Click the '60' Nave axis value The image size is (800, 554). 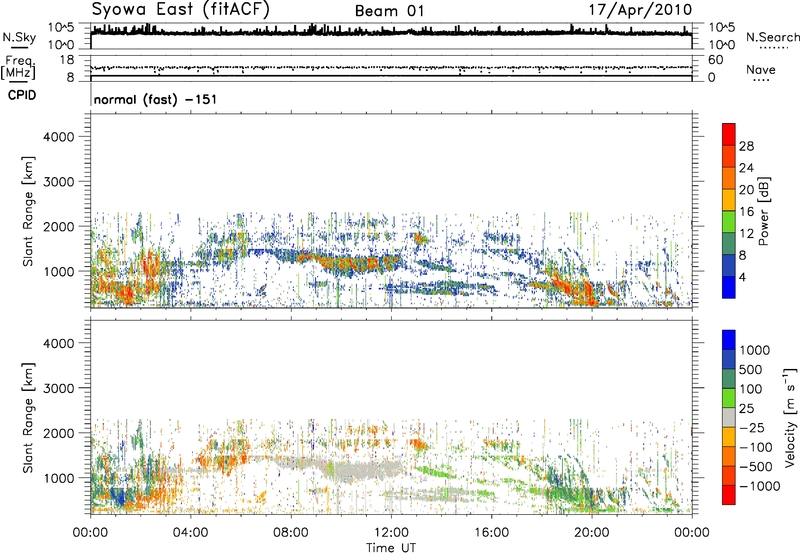(x=715, y=60)
